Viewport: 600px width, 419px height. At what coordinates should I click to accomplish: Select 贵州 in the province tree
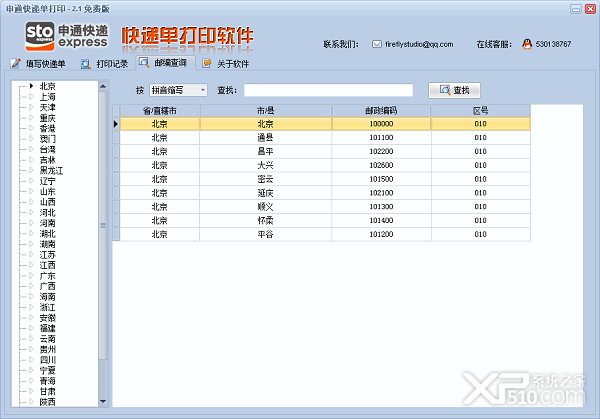[47, 349]
